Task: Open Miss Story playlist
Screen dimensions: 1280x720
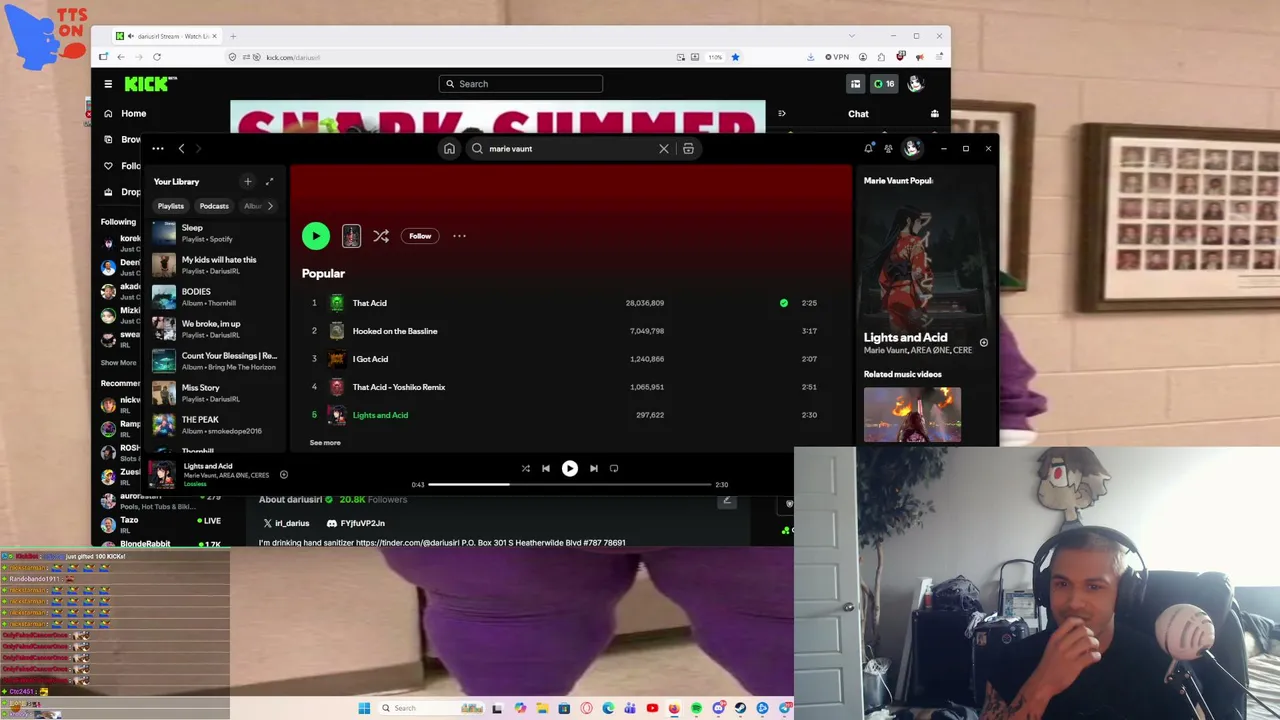Action: tap(216, 393)
